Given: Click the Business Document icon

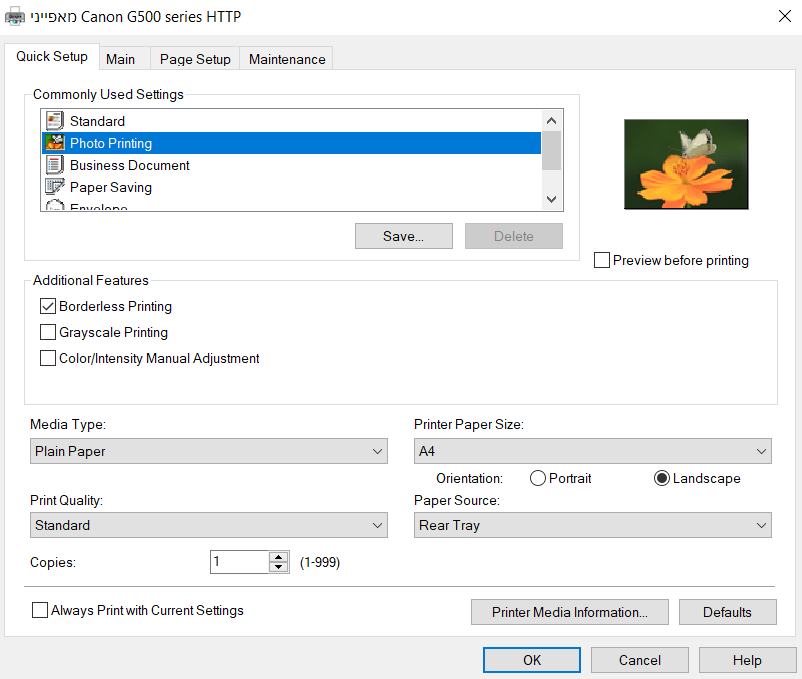Looking at the screenshot, I should [54, 165].
